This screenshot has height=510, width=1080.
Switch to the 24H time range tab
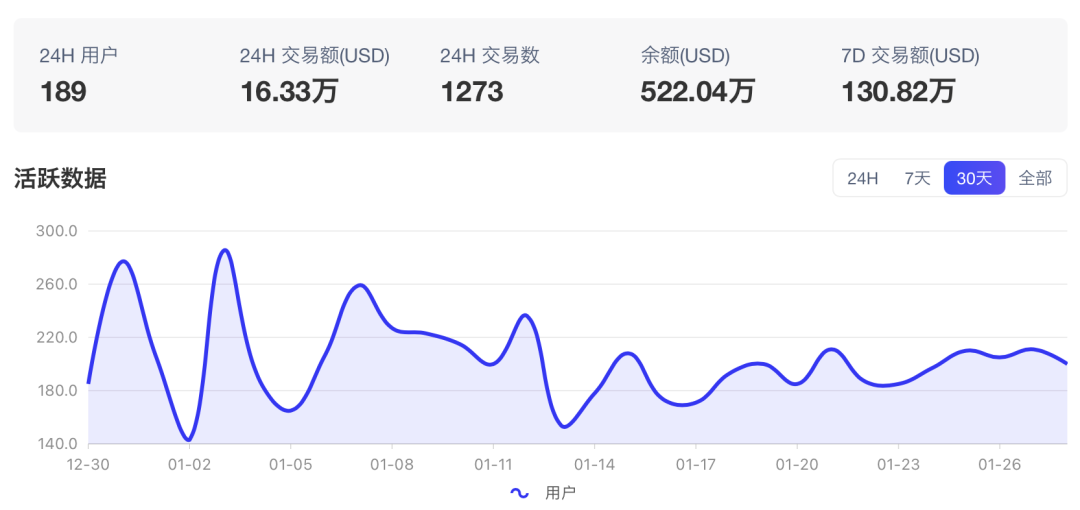pos(862,178)
